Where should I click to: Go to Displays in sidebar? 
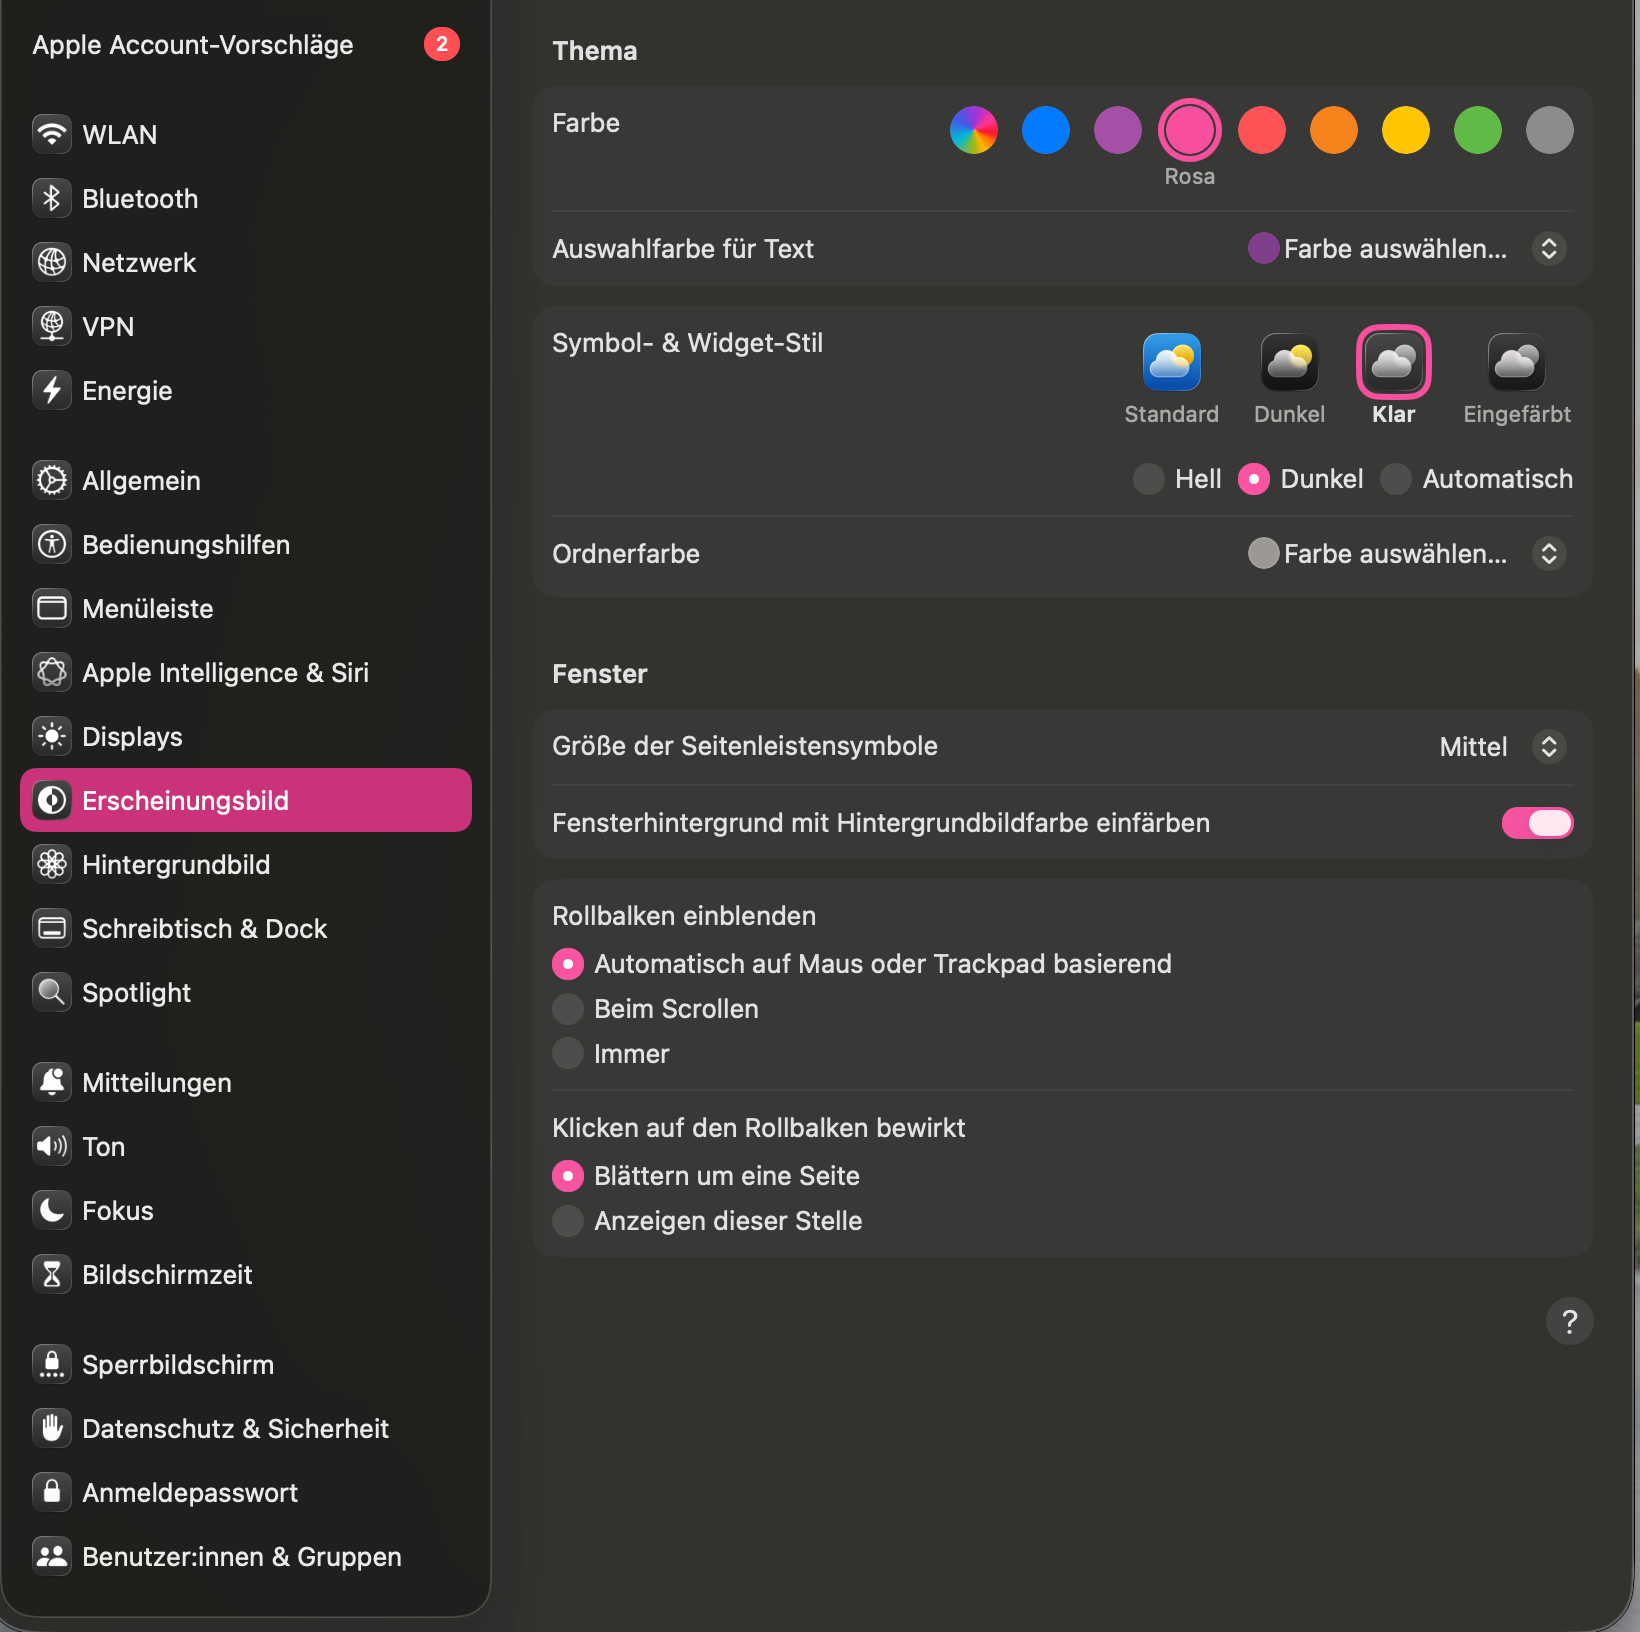(246, 737)
